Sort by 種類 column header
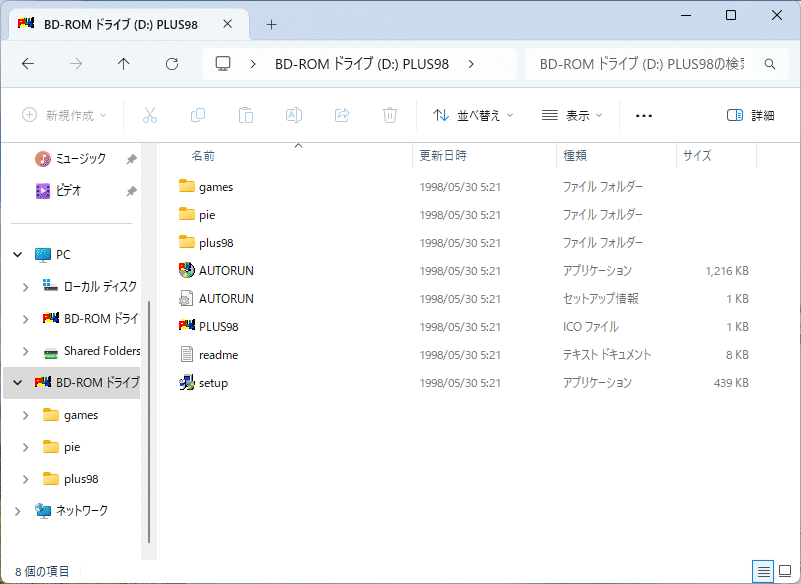 pyautogui.click(x=575, y=155)
